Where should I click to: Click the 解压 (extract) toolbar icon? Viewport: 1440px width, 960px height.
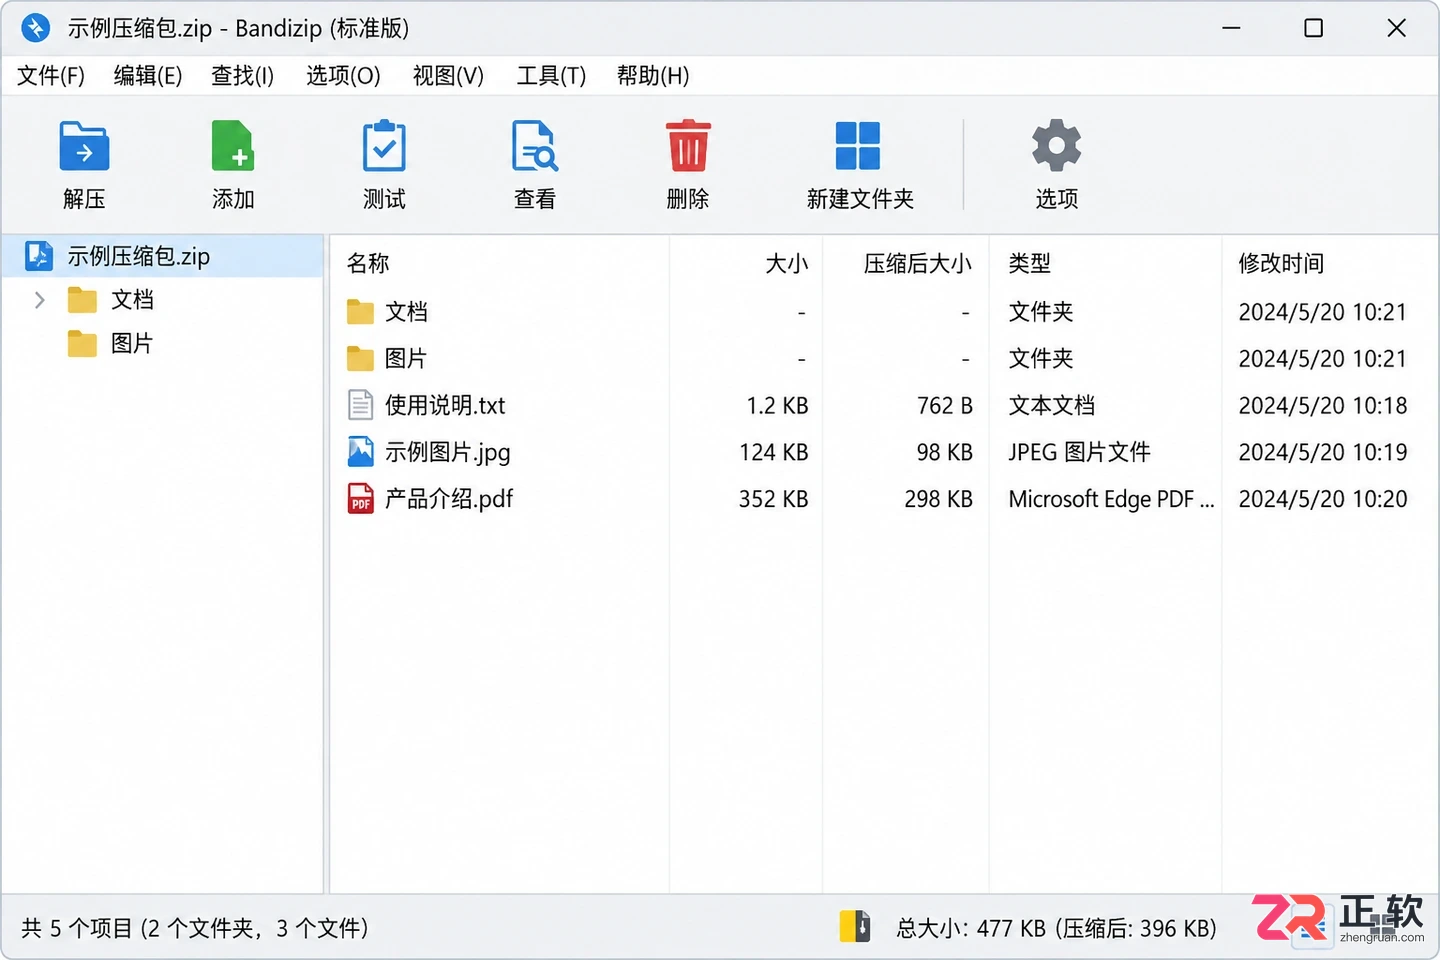[84, 146]
